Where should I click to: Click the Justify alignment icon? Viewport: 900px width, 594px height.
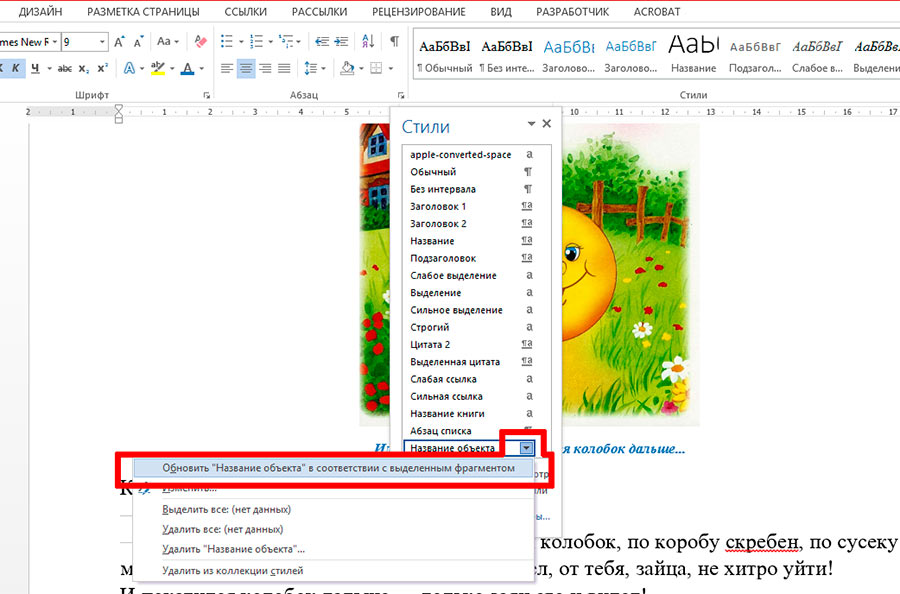pyautogui.click(x=285, y=68)
